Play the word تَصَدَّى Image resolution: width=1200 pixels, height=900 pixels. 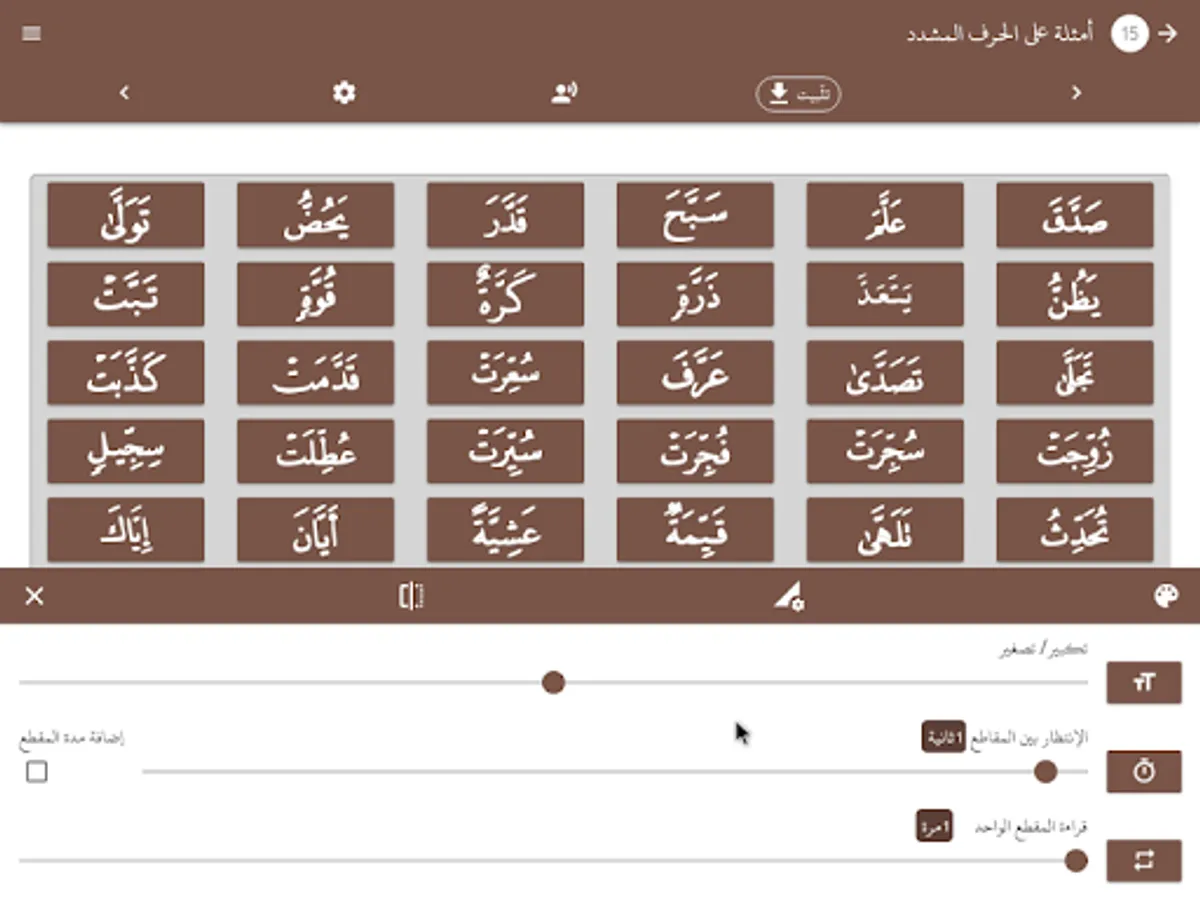(x=885, y=373)
